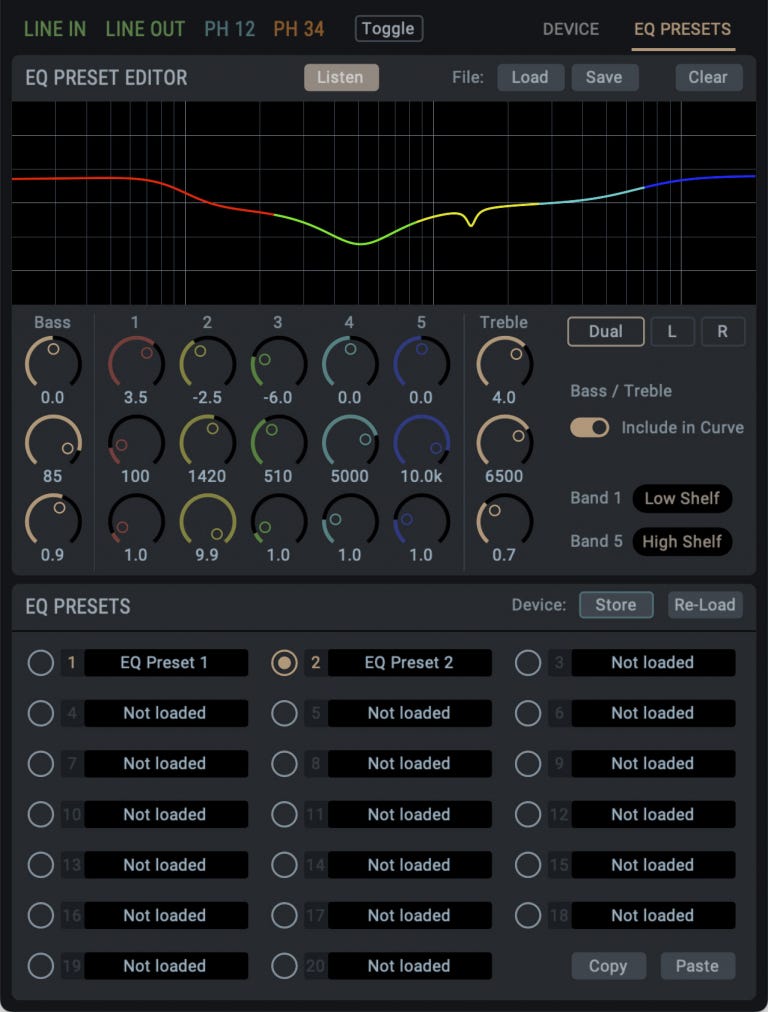This screenshot has height=1012, width=768.
Task: Click Treble frequency knob showing 6500
Action: point(504,441)
